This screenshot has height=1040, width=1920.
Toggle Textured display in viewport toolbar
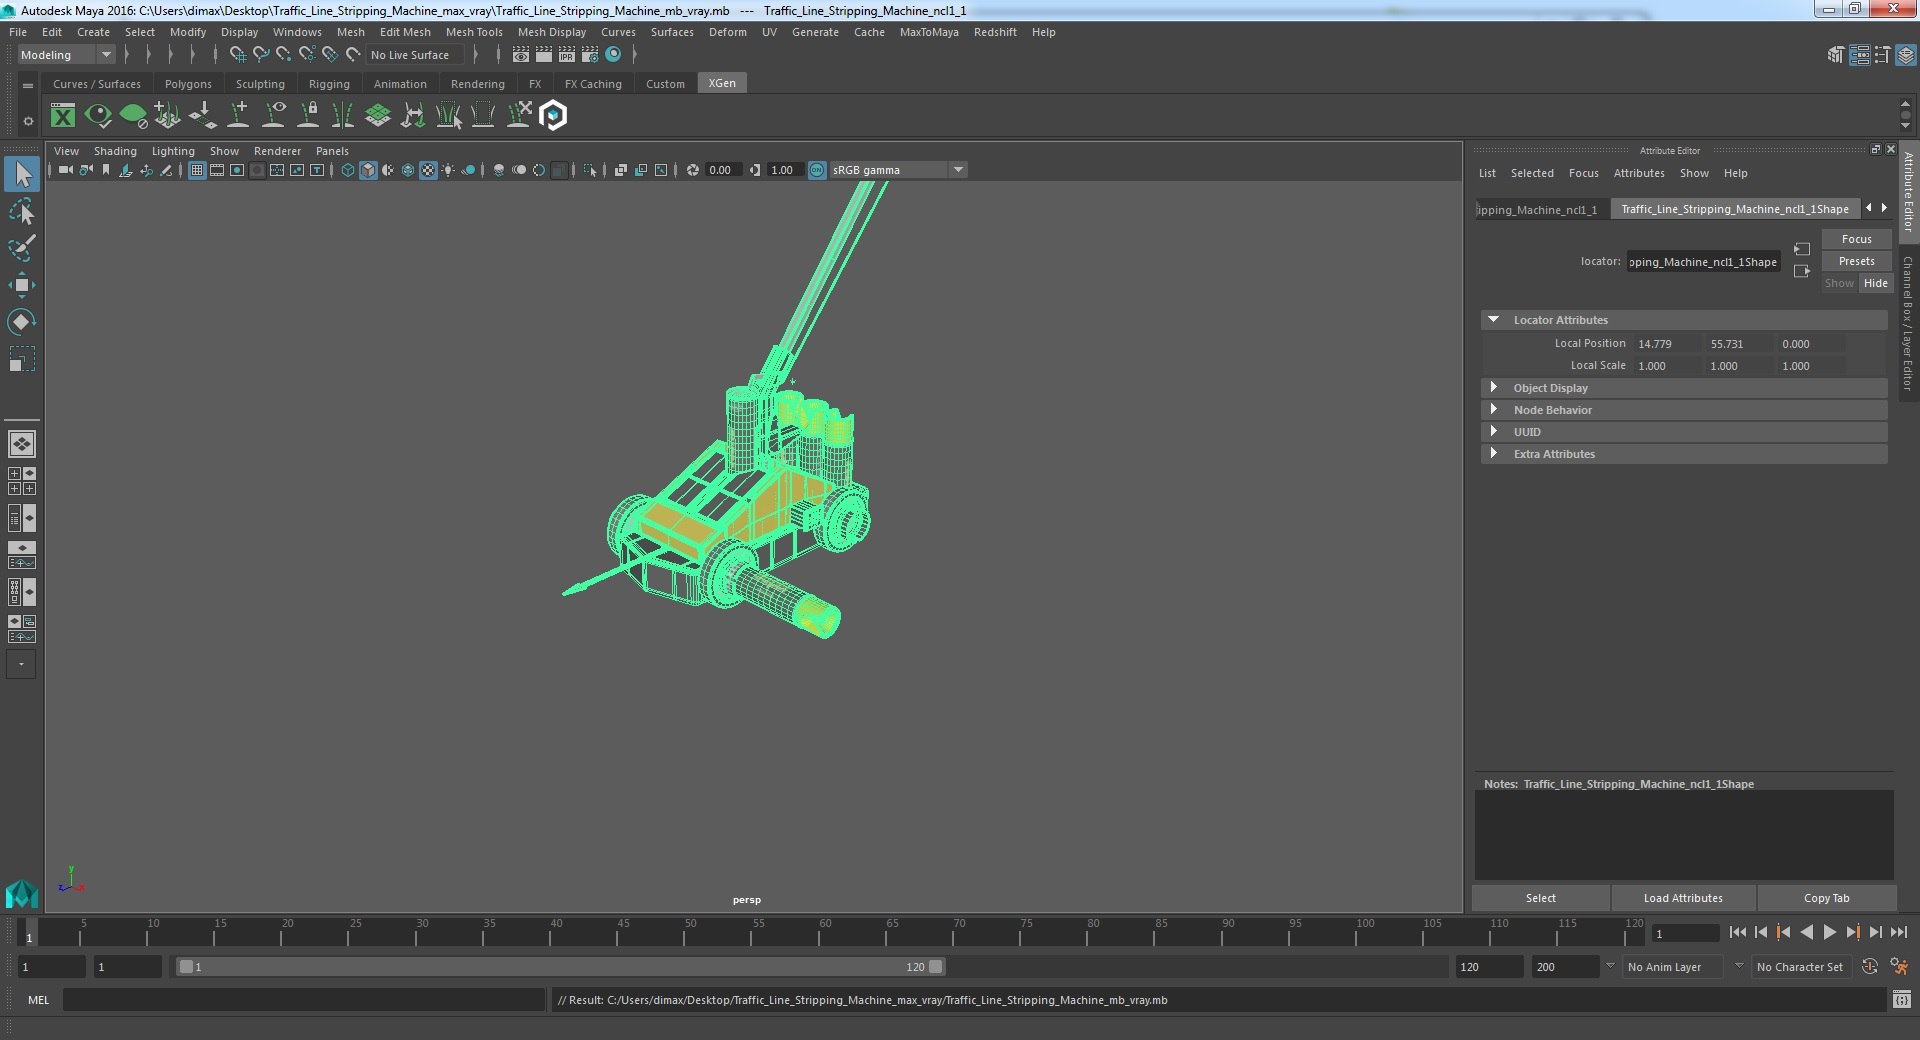428,170
